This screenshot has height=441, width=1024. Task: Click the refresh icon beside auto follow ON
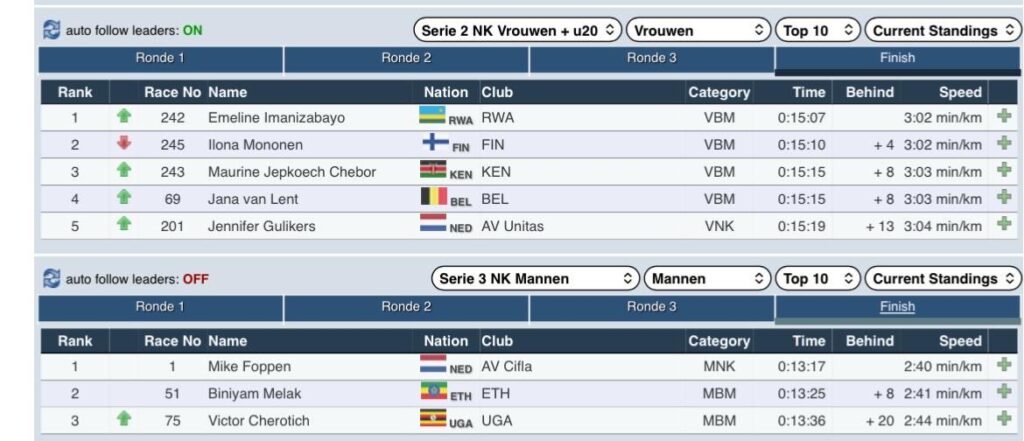point(51,30)
